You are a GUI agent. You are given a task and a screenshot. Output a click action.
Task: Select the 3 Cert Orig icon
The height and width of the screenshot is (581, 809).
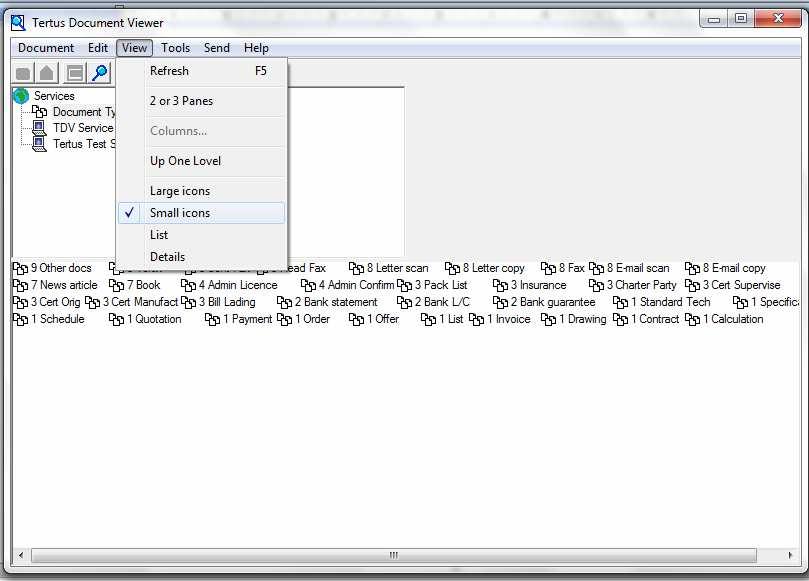[21, 302]
